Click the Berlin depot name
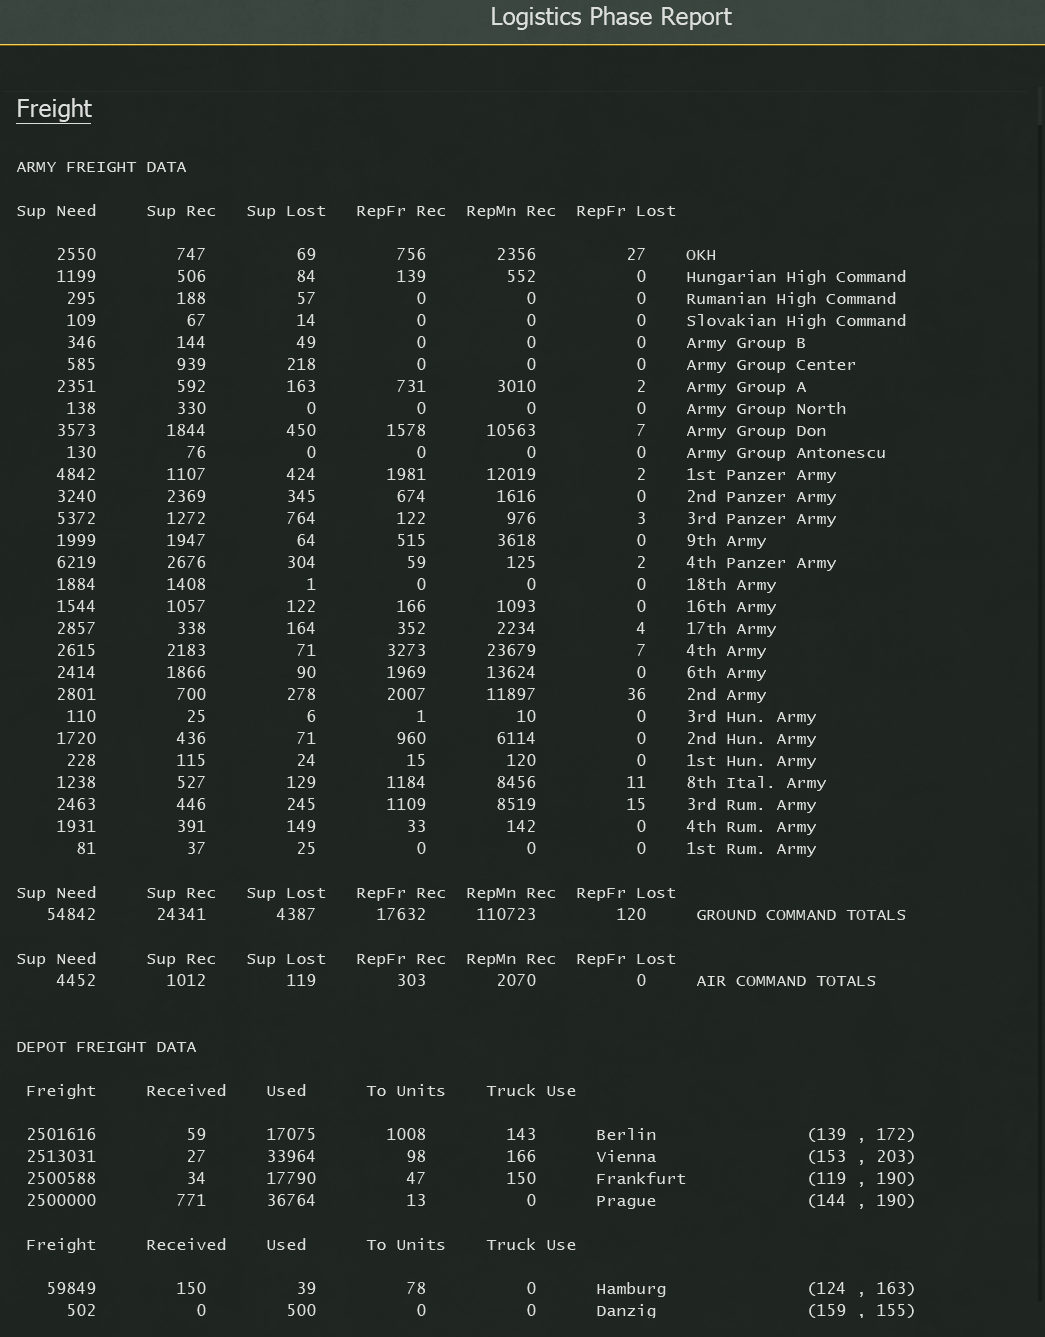 pos(626,1135)
